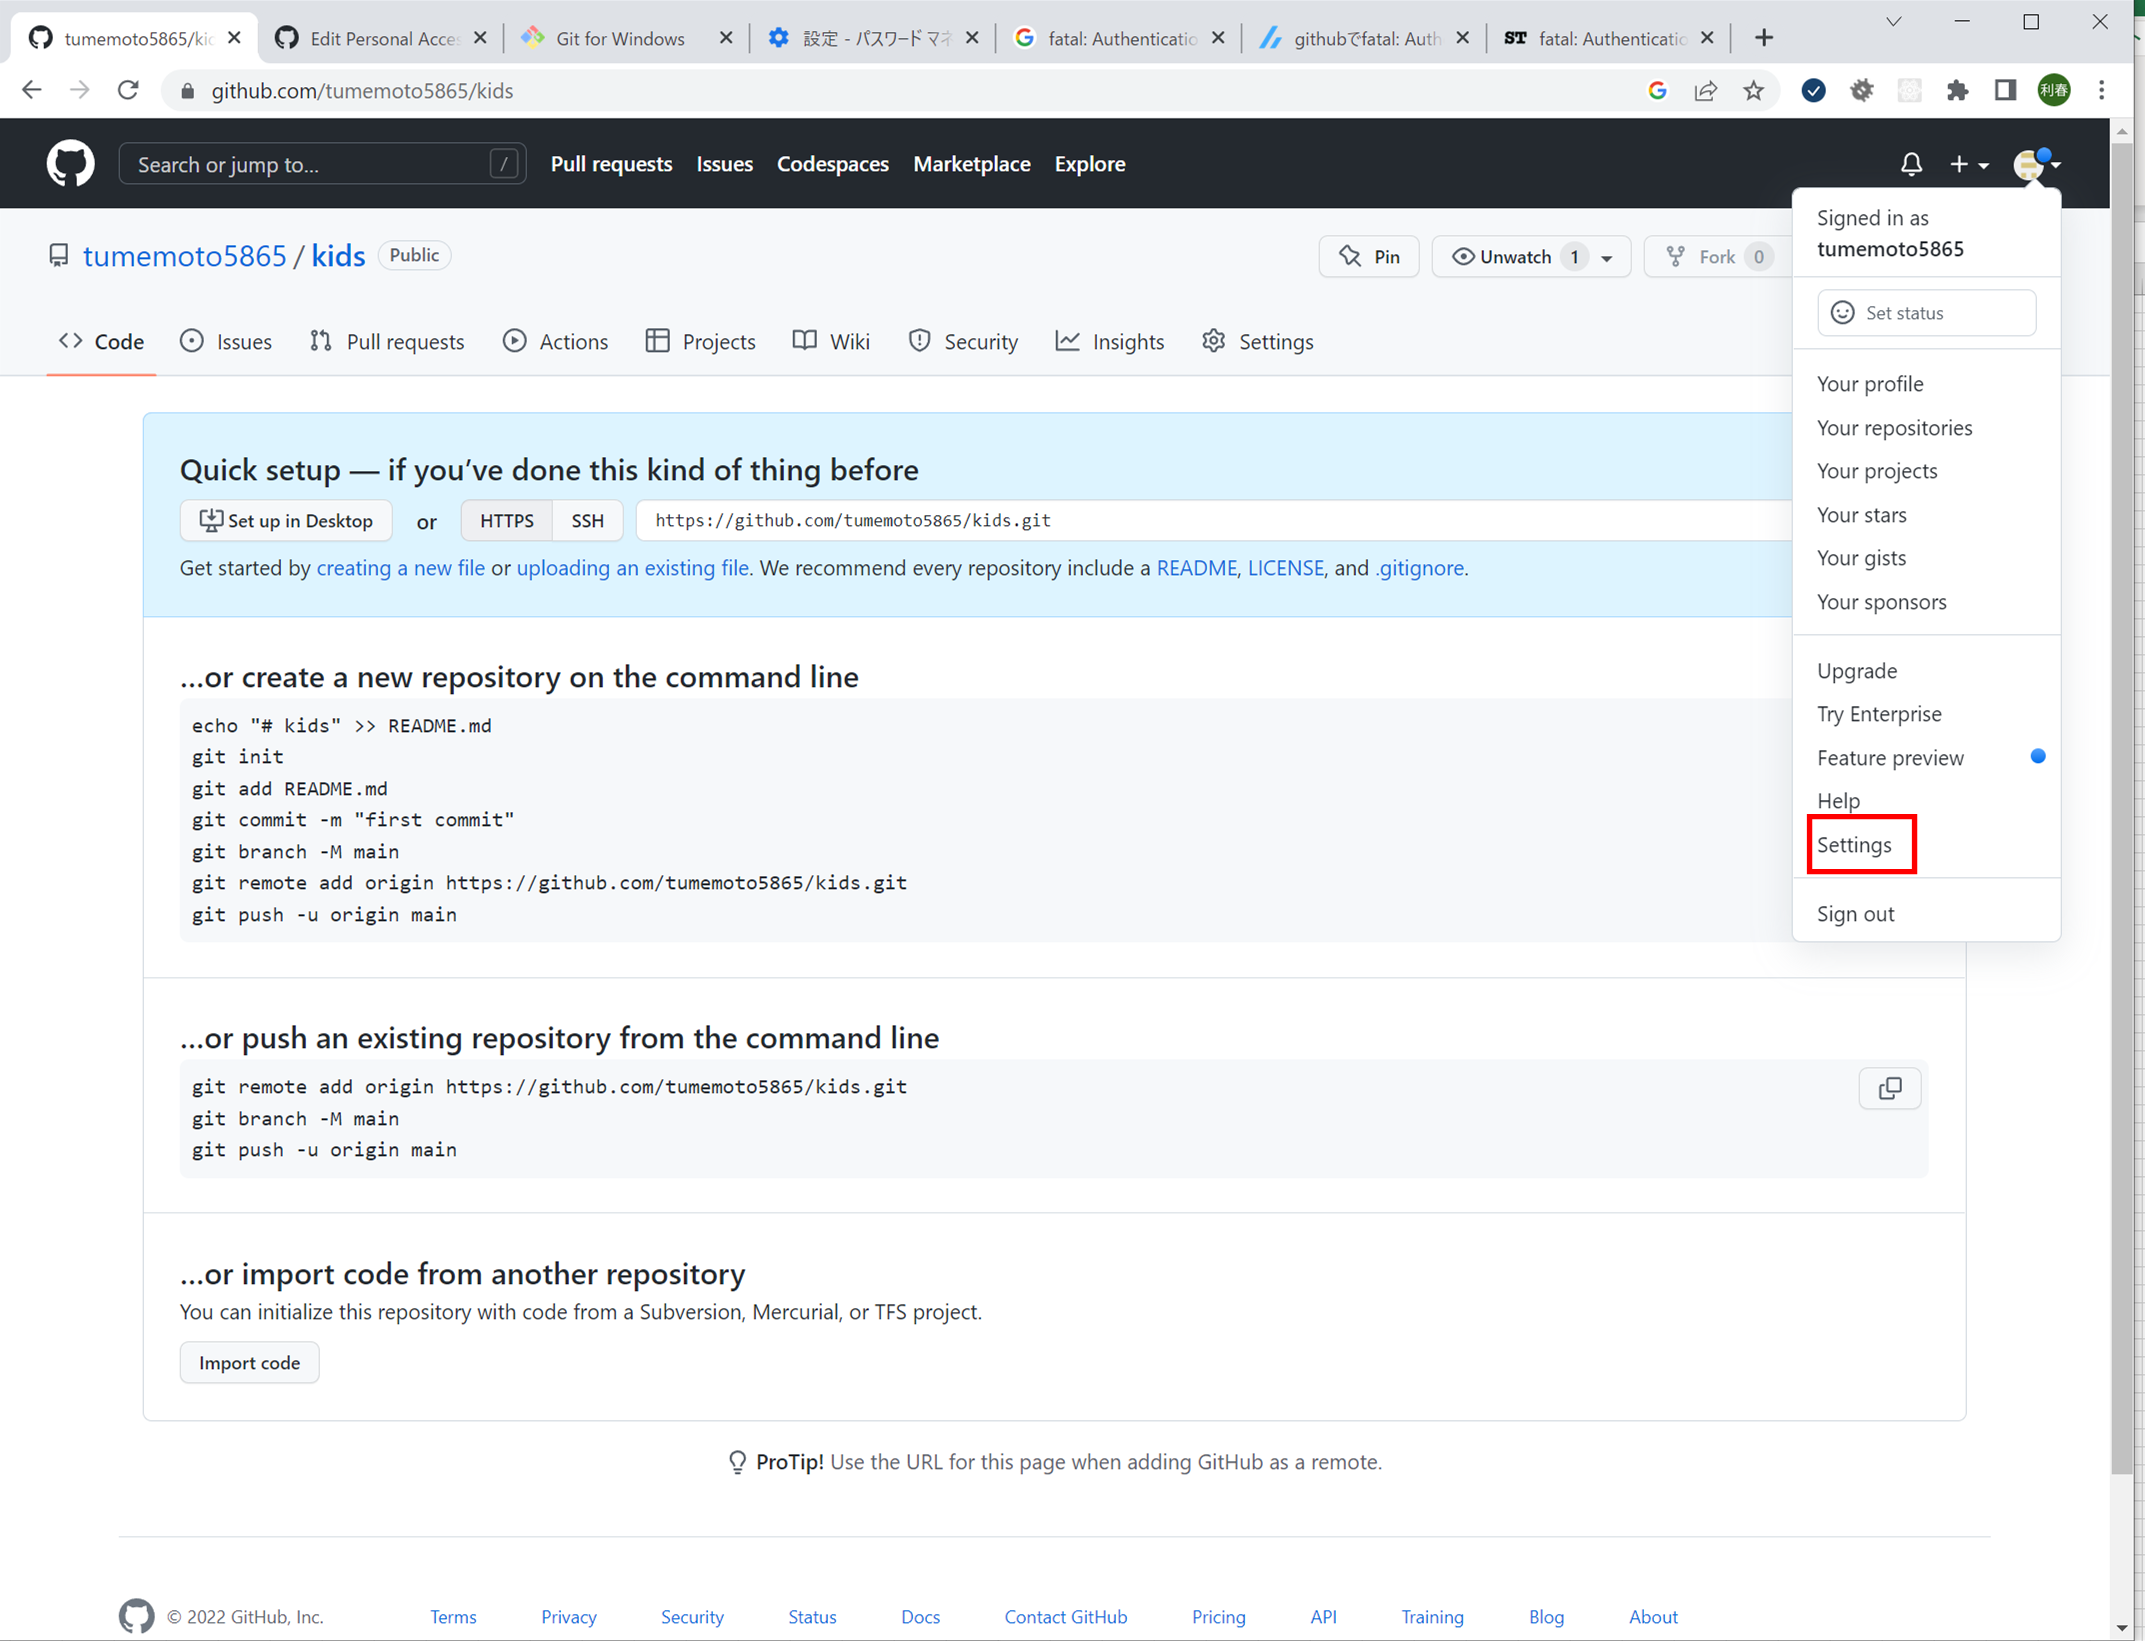Pin the kids repository
The height and width of the screenshot is (1641, 2145).
1368,256
